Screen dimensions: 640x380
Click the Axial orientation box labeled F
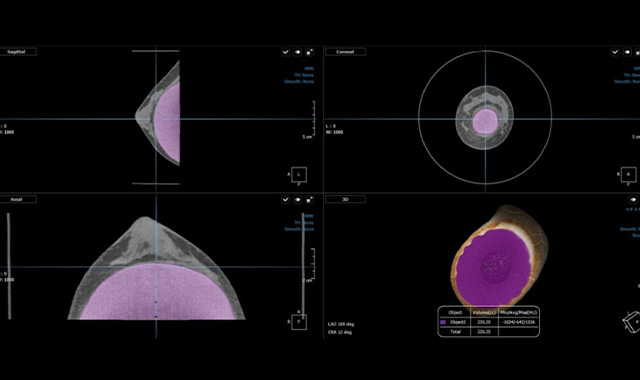(299, 322)
